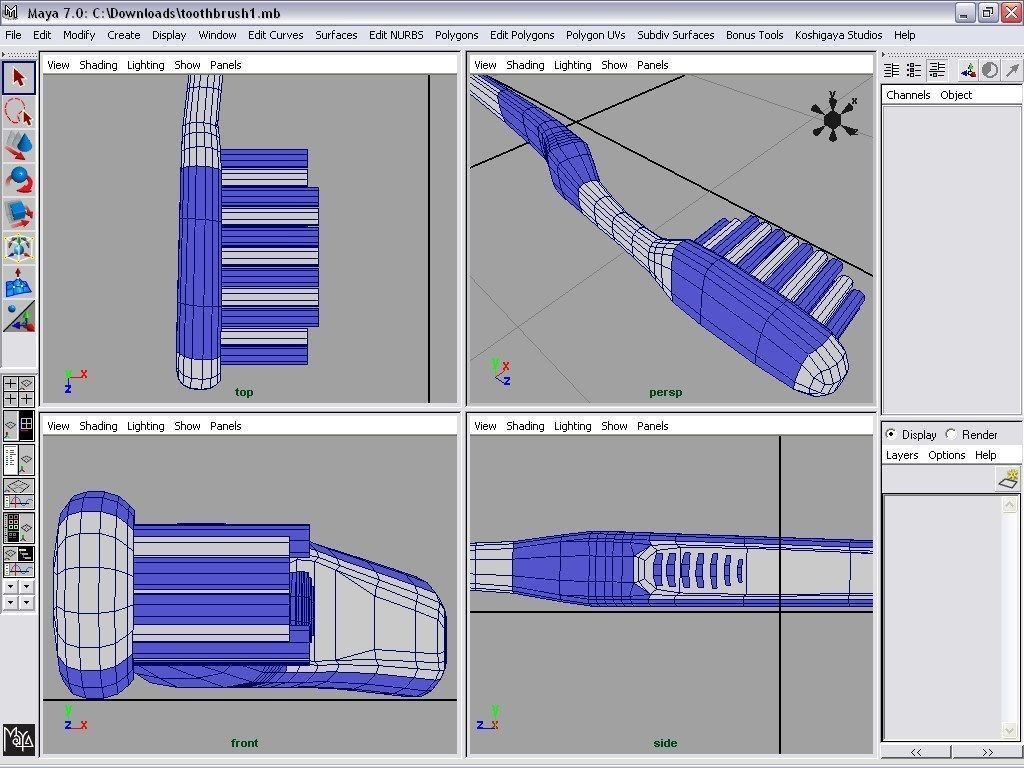This screenshot has height=768, width=1024.
Task: Open main Help menu in menu bar
Action: click(x=904, y=35)
